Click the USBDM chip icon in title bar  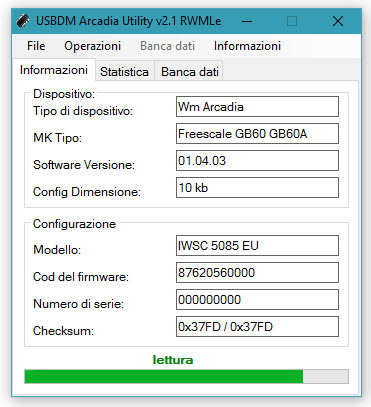23,21
